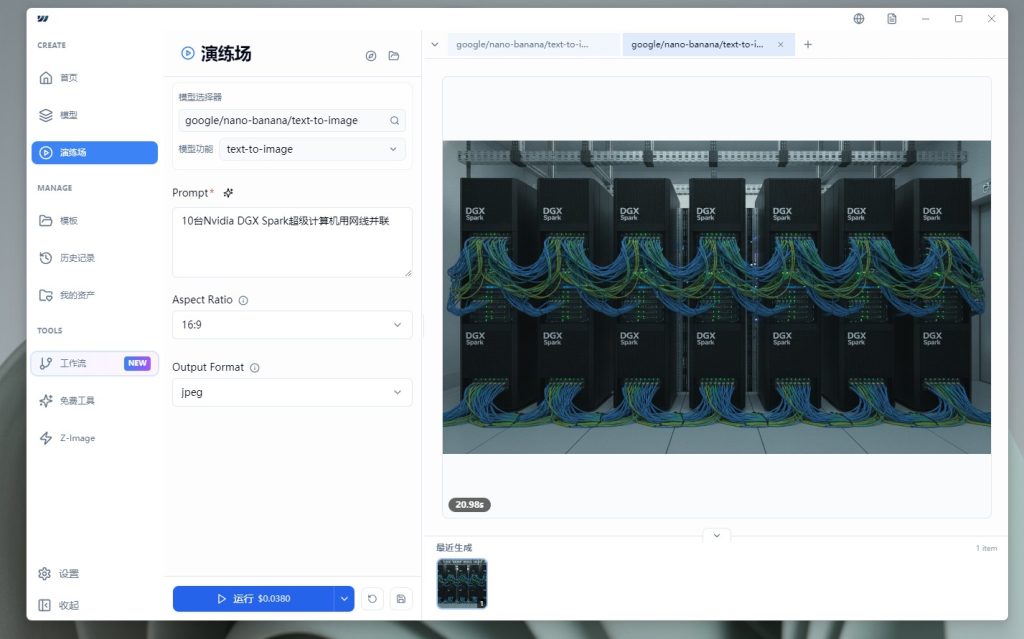This screenshot has height=639, width=1024.
Task: Select the recent generation thumbnail
Action: pyautogui.click(x=462, y=583)
